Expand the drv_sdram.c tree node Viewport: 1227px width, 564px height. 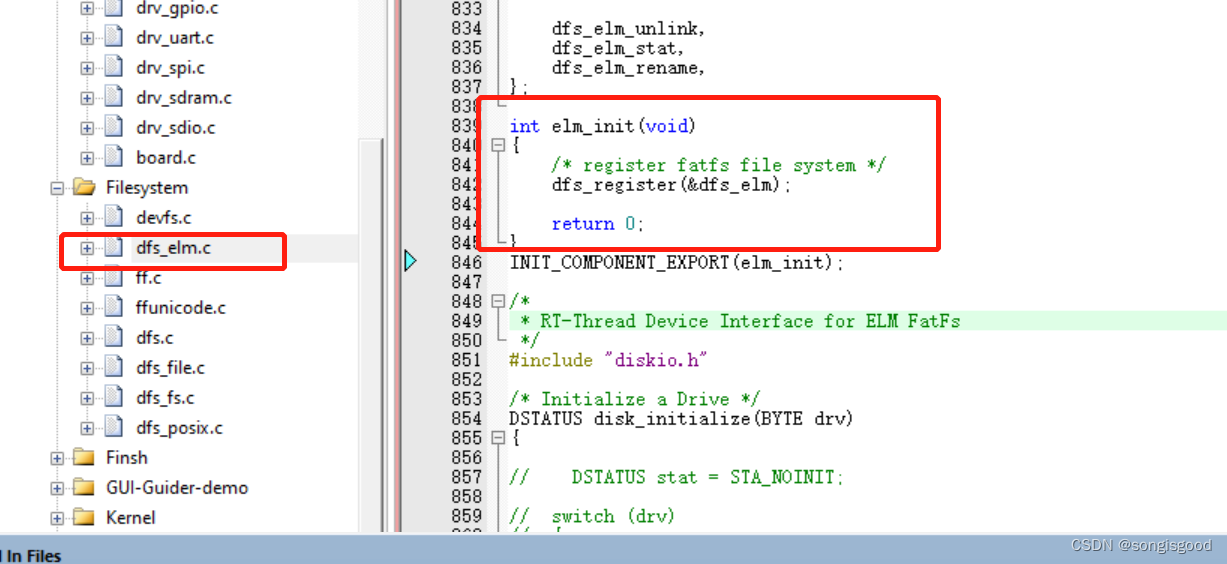pyautogui.click(x=87, y=98)
